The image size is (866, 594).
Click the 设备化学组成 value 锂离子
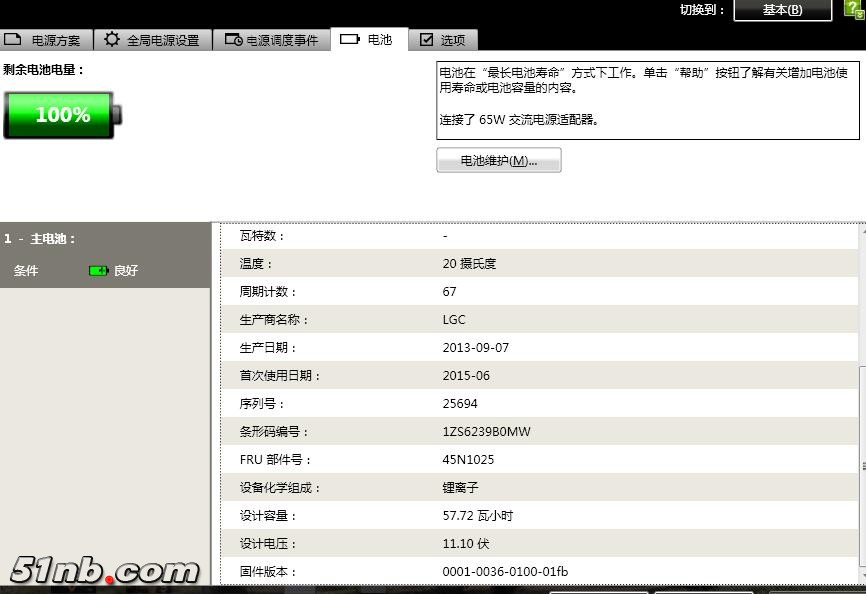click(460, 487)
